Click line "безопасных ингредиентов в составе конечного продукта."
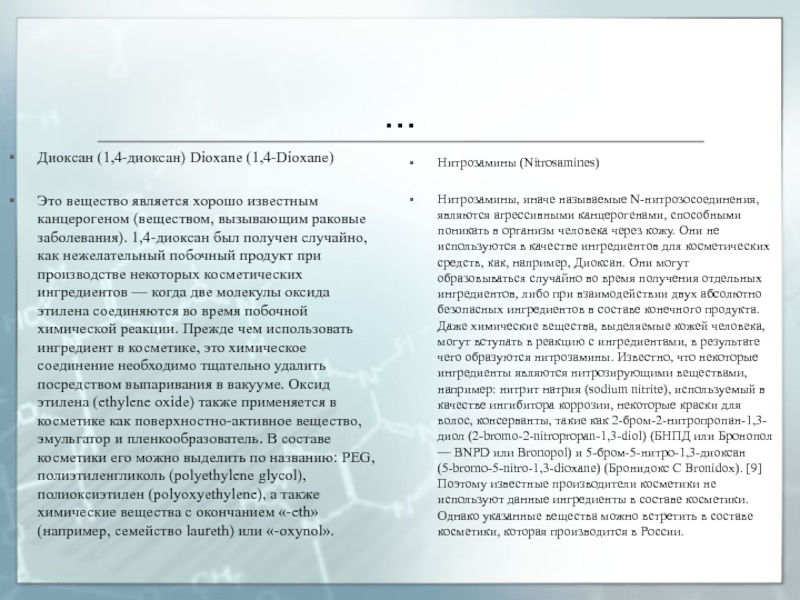 pyautogui.click(x=598, y=310)
